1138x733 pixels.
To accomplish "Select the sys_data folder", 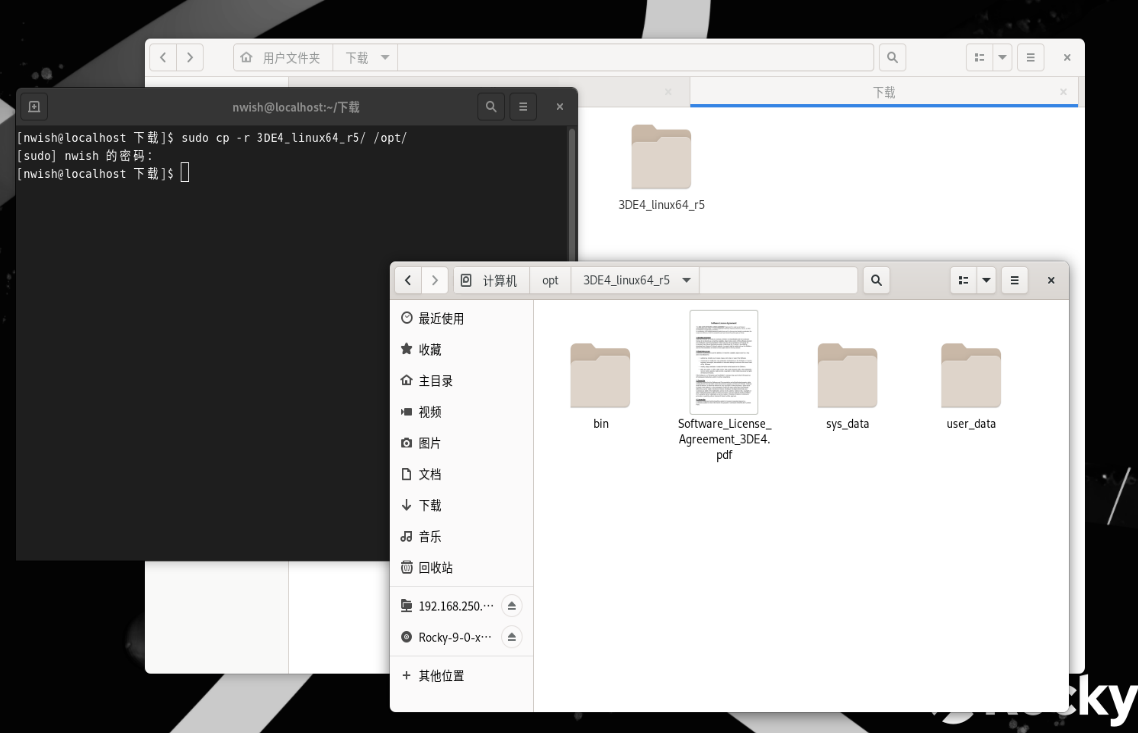I will point(847,377).
